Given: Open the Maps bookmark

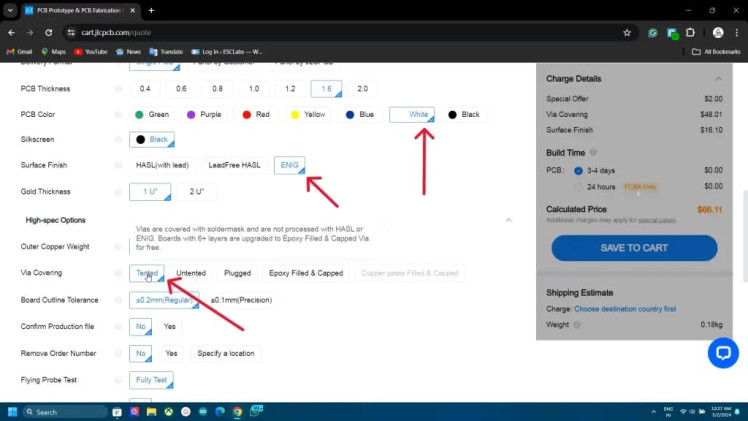Looking at the screenshot, I should point(53,51).
